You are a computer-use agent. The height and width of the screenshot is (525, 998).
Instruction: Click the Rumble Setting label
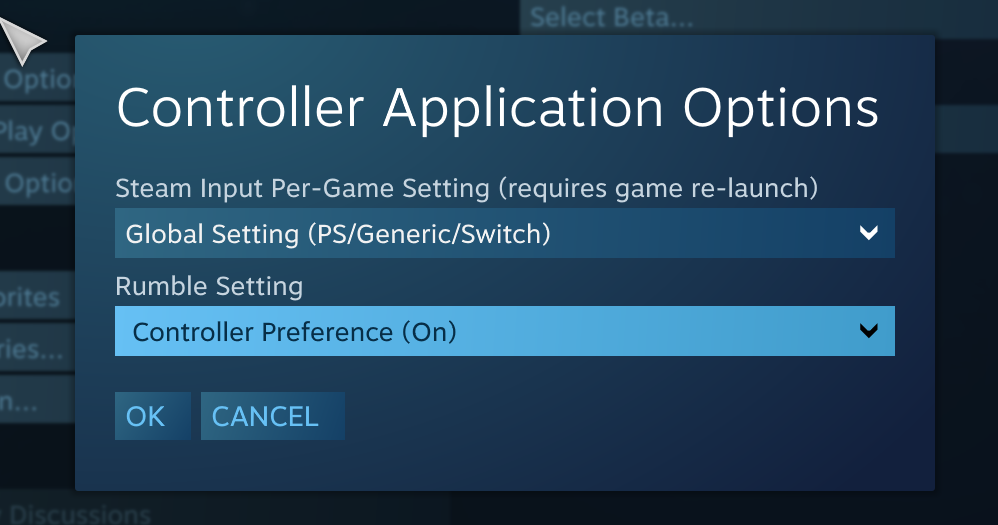tap(209, 286)
